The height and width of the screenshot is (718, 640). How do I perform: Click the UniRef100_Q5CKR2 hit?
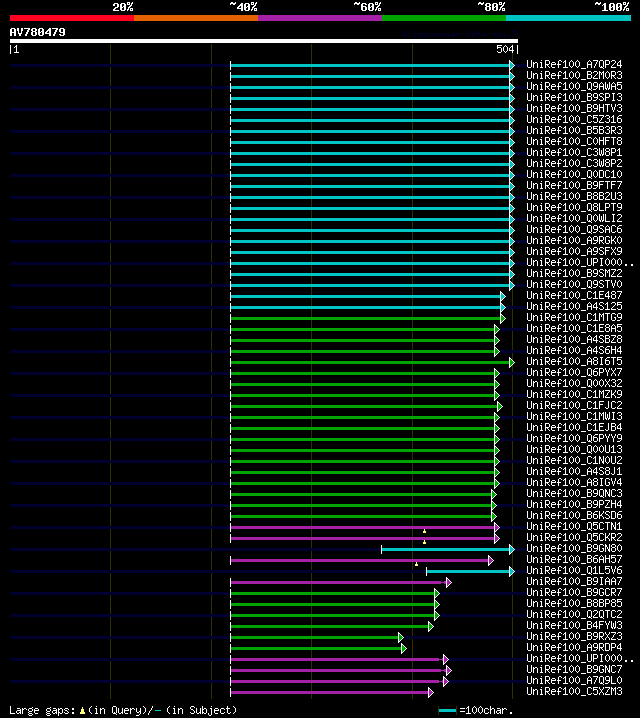point(574,537)
